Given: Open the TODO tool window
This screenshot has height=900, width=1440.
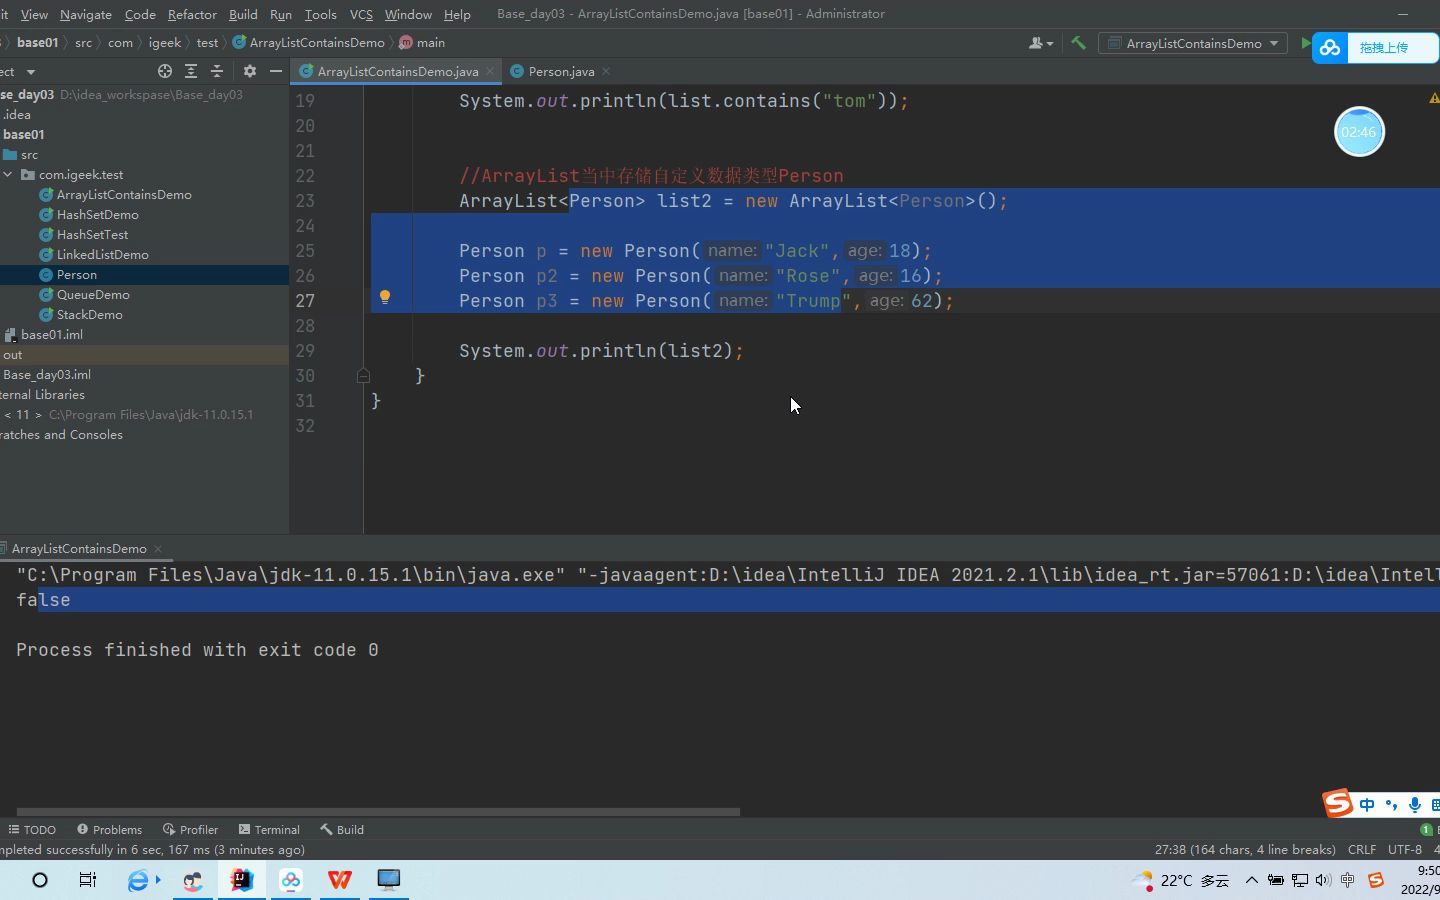Looking at the screenshot, I should coord(32,830).
